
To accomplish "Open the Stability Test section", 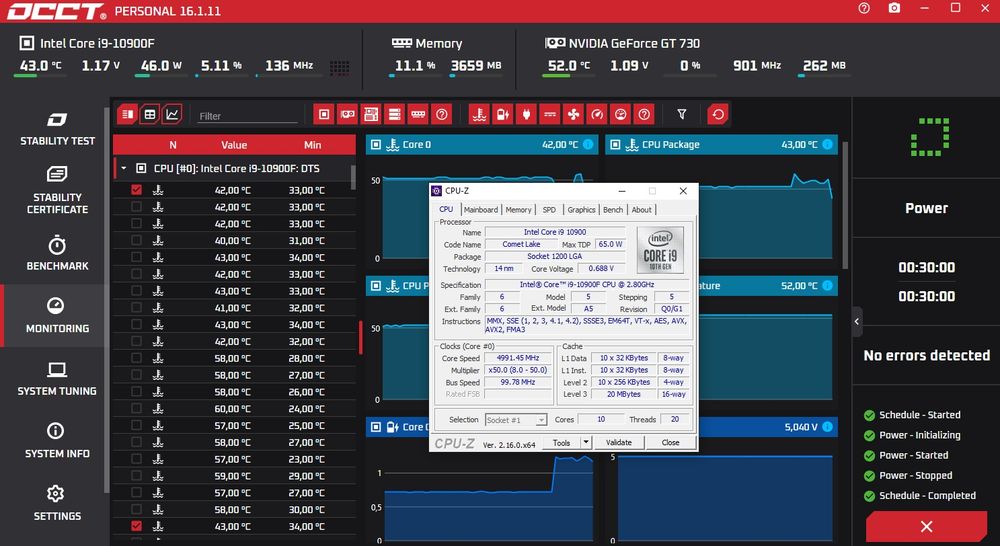I will (x=57, y=129).
